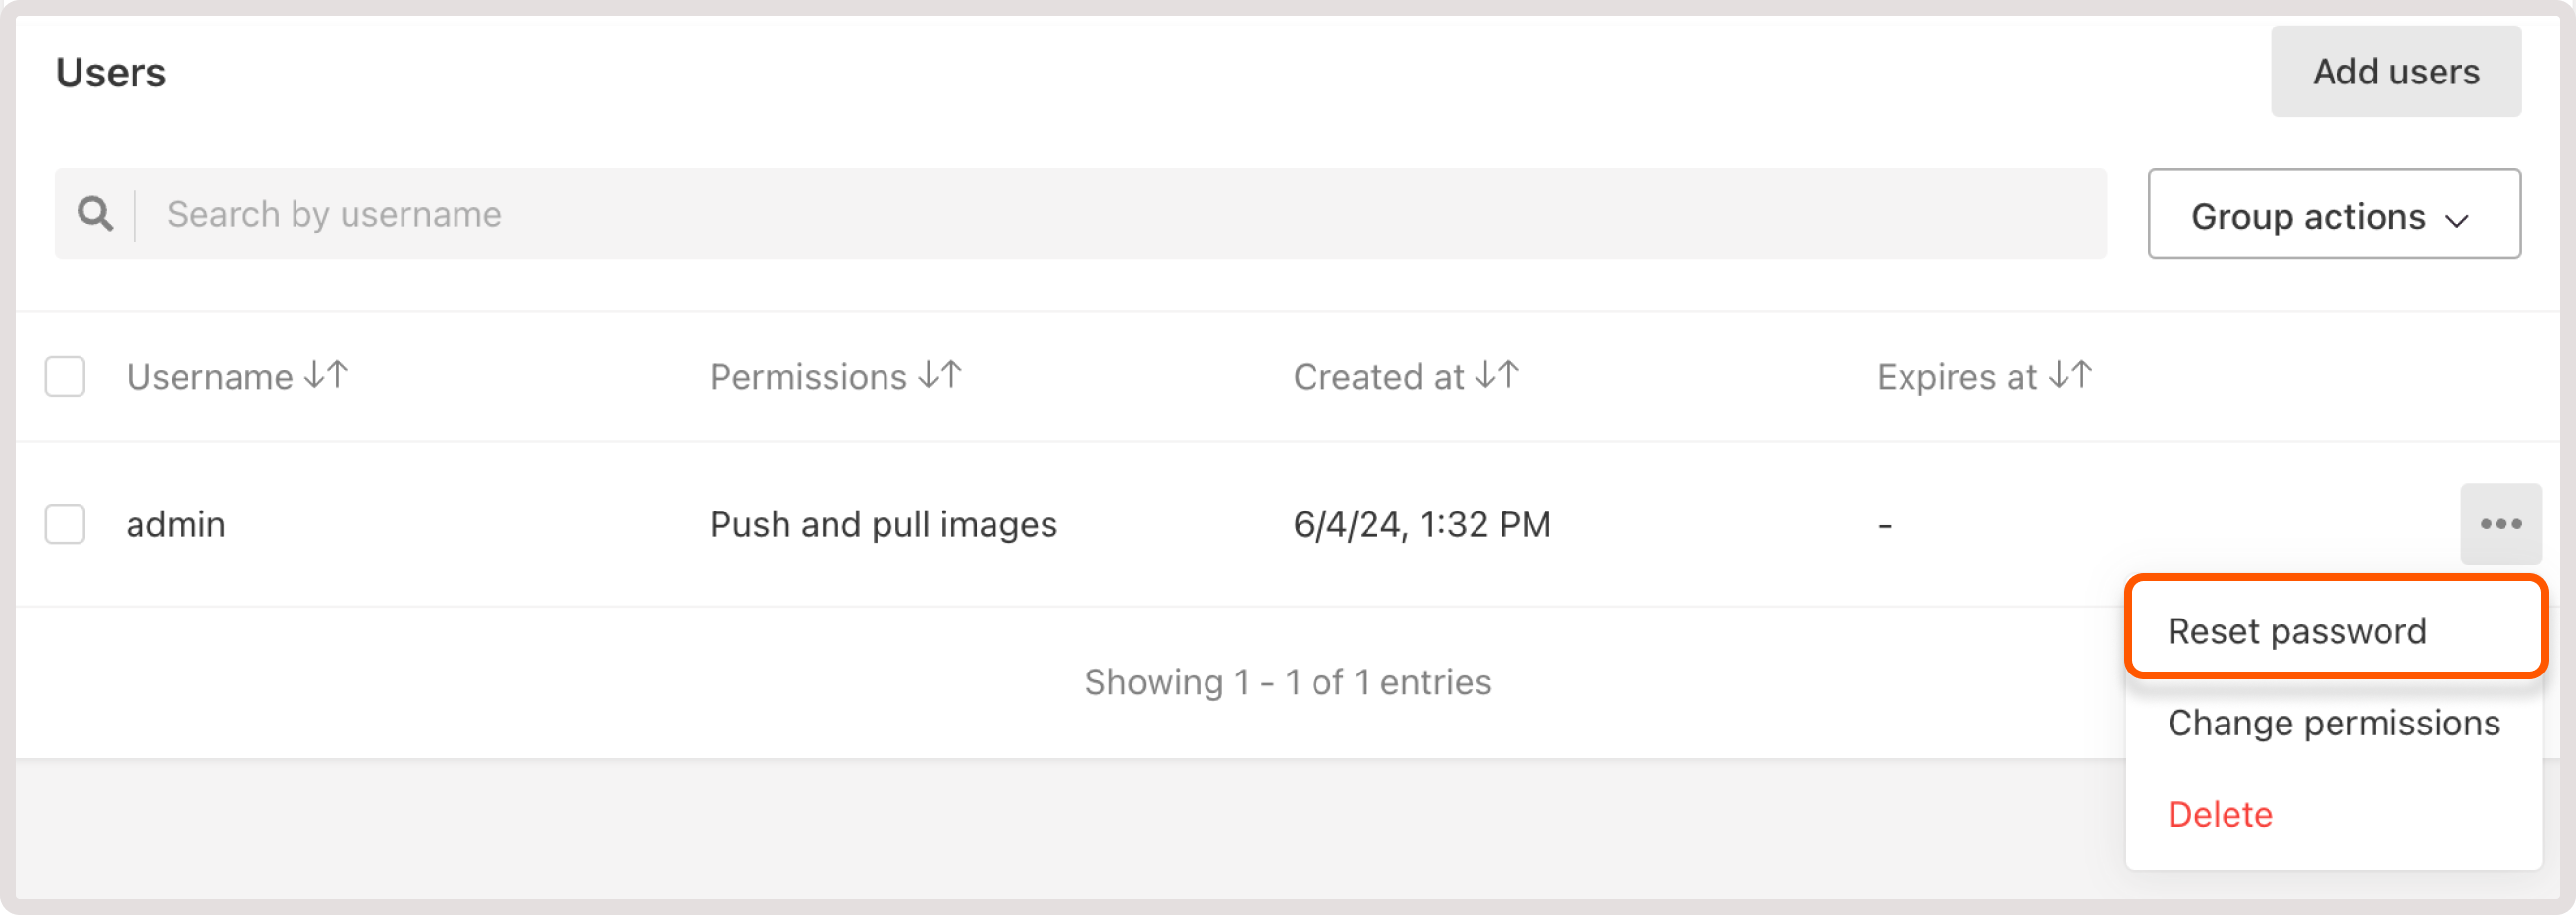The width and height of the screenshot is (2576, 915).
Task: Select Change permissions menu entry
Action: (2333, 722)
